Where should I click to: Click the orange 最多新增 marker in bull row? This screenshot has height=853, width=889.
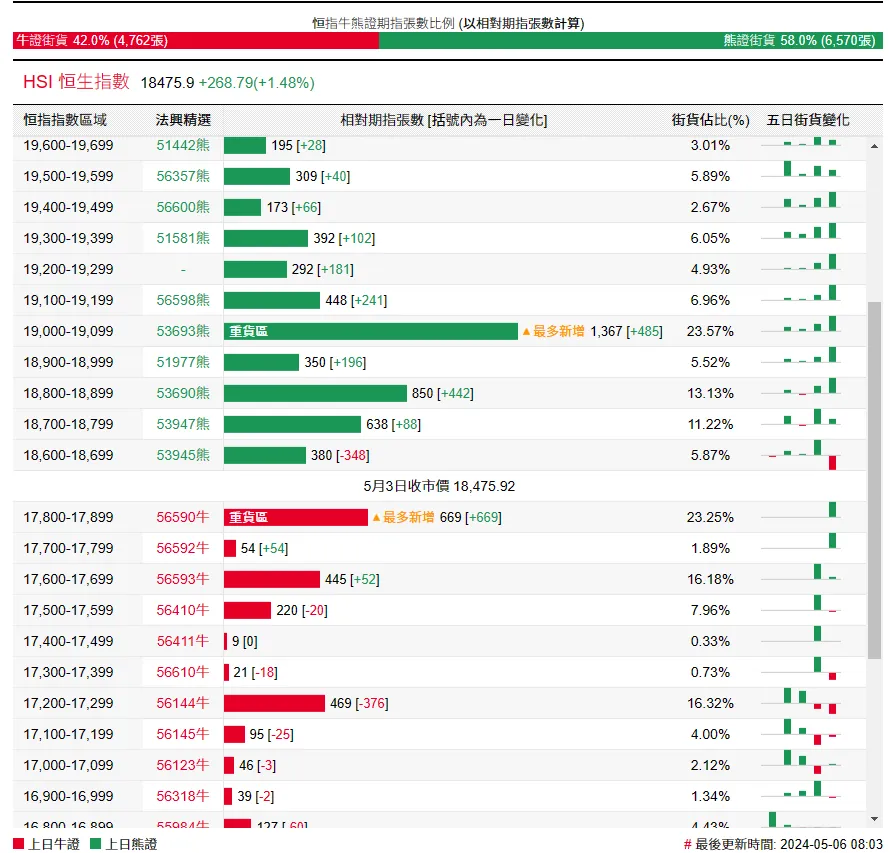point(403,517)
